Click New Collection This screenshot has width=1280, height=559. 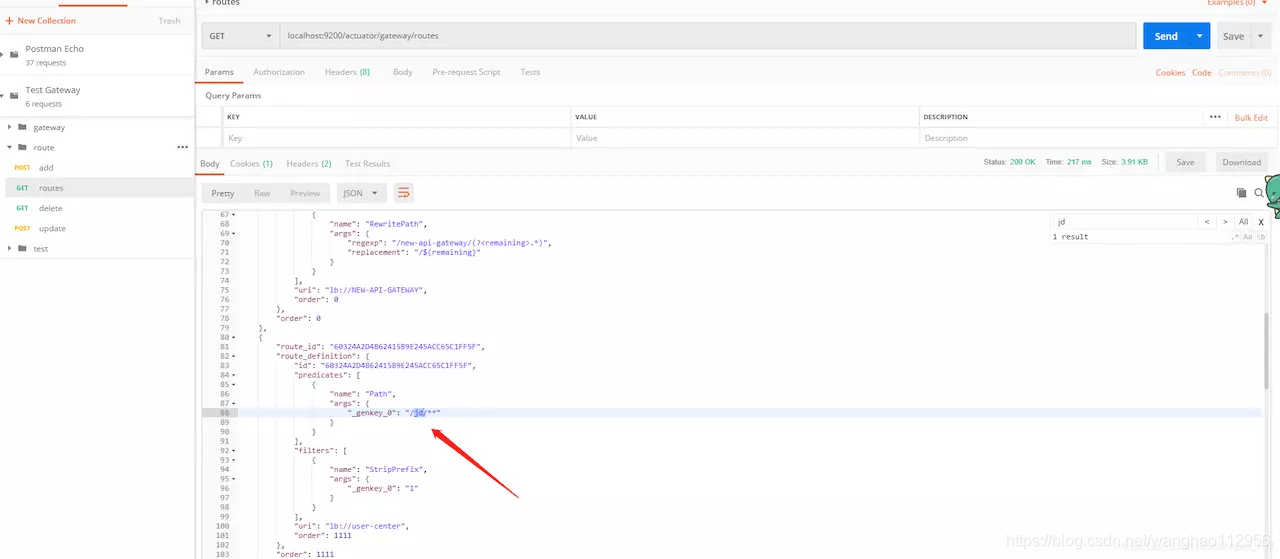pyautogui.click(x=46, y=20)
